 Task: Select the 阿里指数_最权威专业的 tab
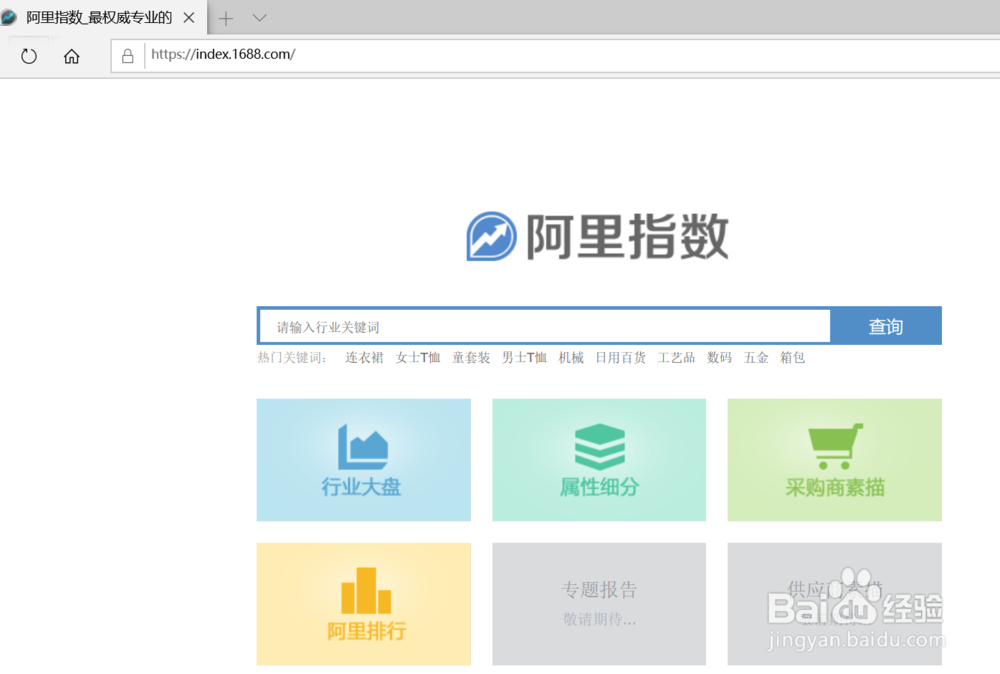[102, 17]
